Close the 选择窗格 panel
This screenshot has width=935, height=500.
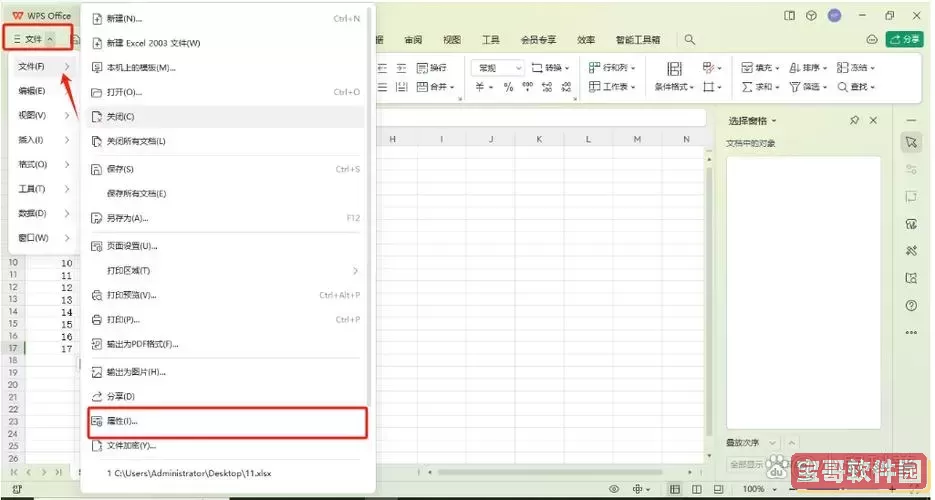coord(874,120)
